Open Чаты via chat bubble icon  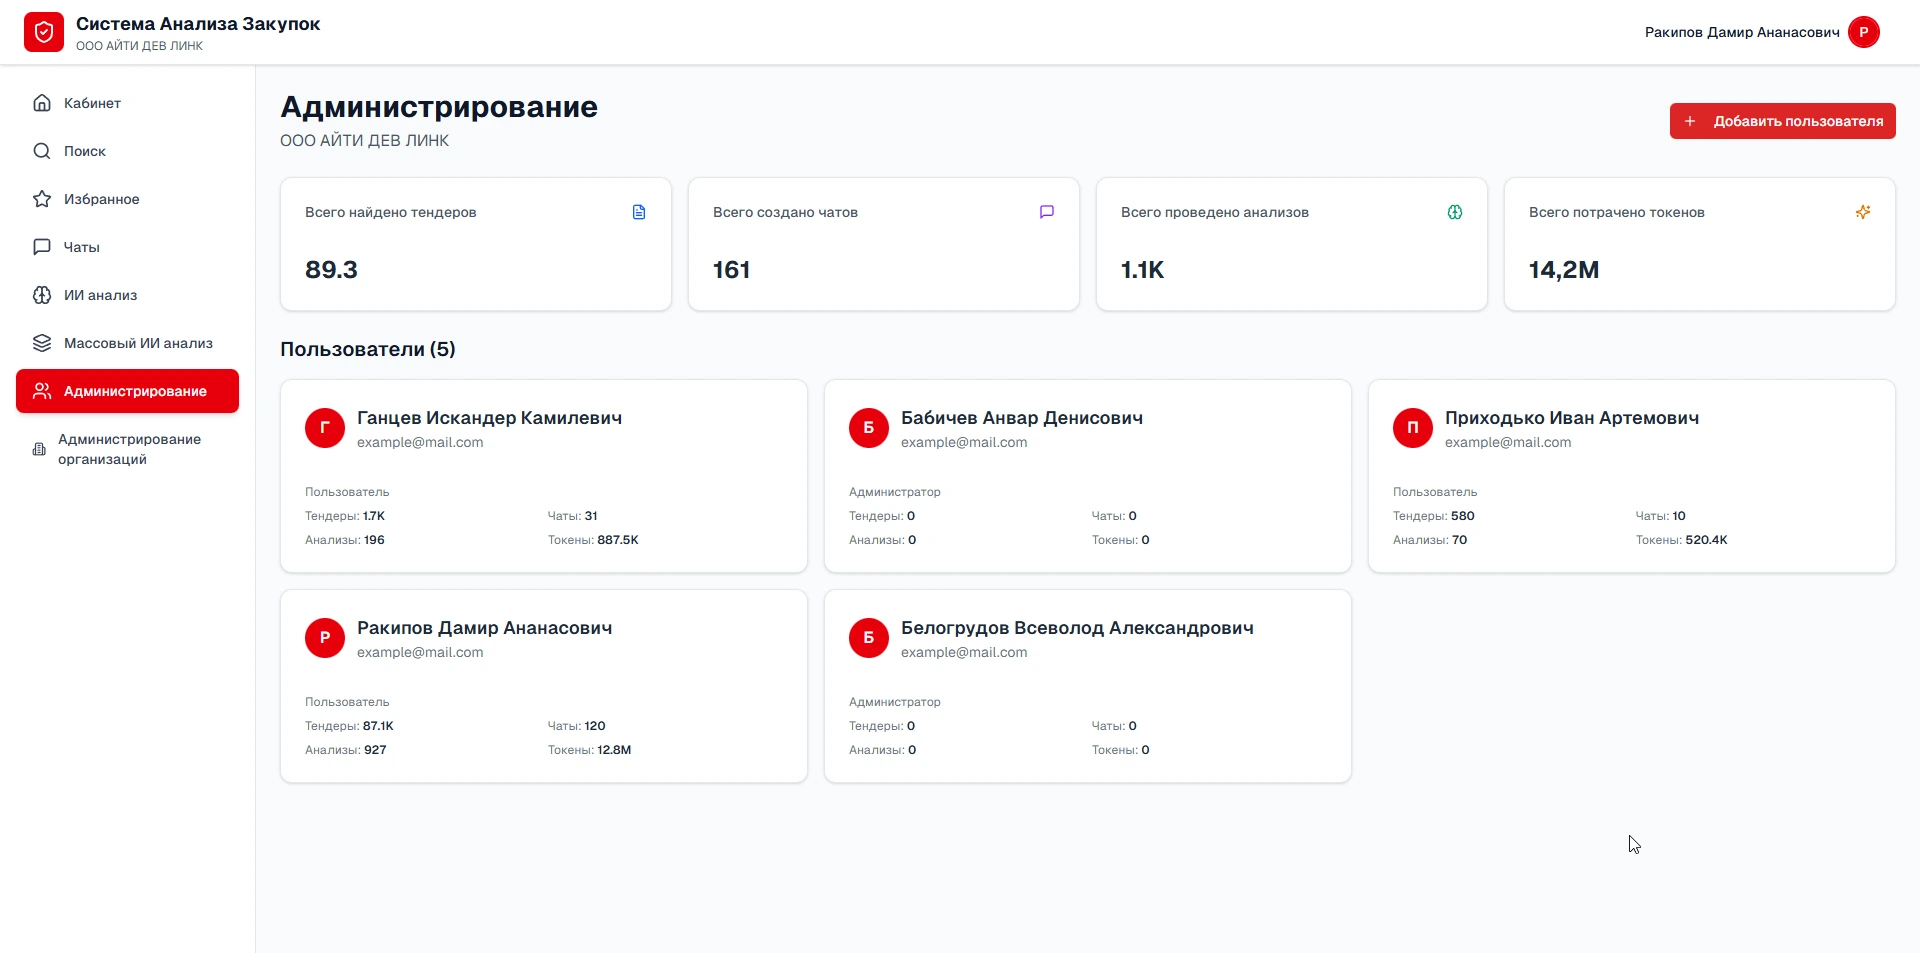tap(41, 247)
